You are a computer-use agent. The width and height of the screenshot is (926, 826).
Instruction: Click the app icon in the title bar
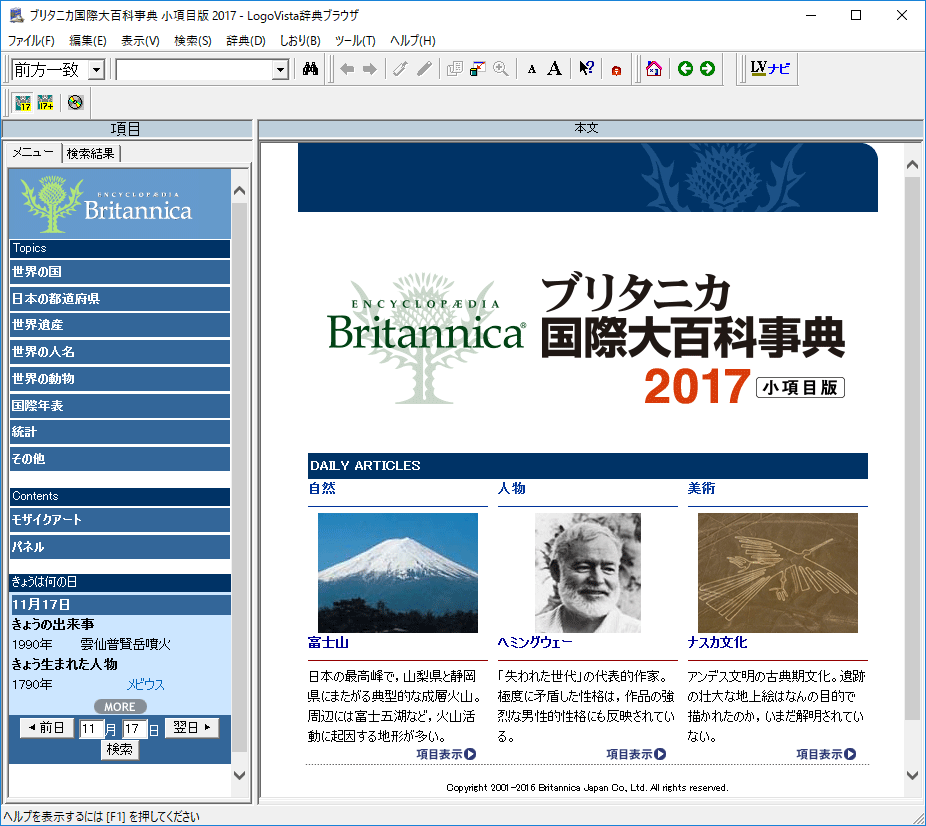[x=16, y=15]
